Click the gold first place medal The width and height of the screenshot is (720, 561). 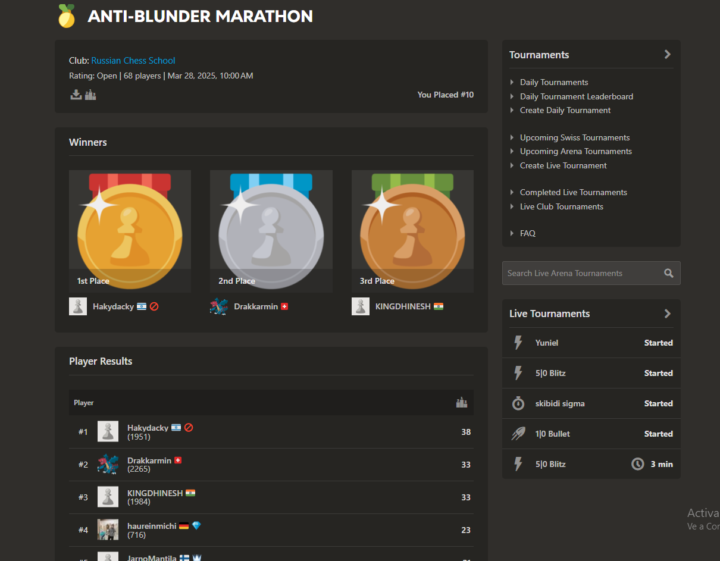(x=129, y=230)
